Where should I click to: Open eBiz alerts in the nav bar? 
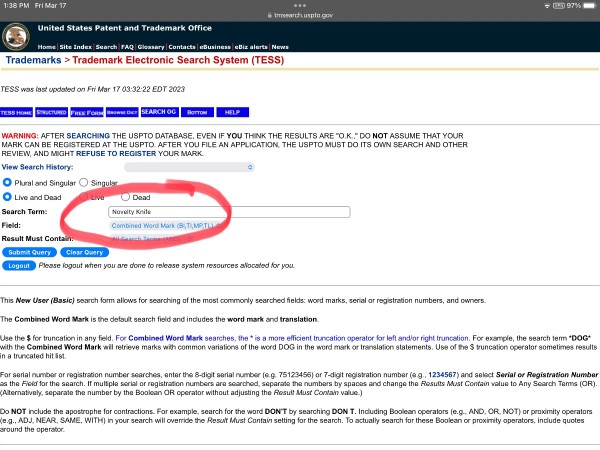click(251, 47)
